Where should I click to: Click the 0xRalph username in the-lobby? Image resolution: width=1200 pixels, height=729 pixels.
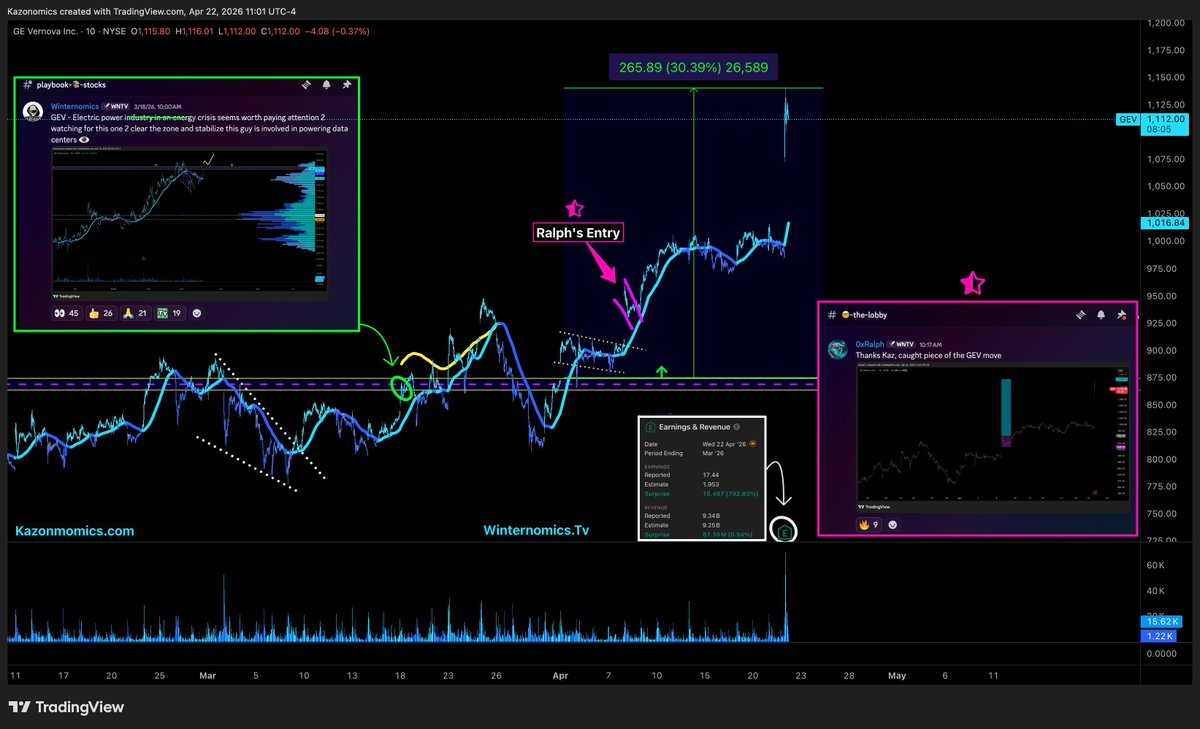point(872,343)
